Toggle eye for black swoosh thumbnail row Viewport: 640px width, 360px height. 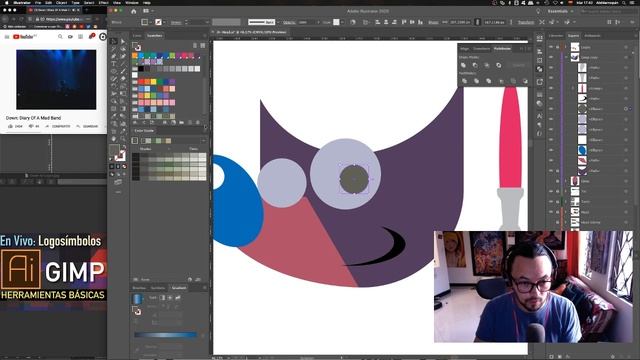tap(551, 98)
